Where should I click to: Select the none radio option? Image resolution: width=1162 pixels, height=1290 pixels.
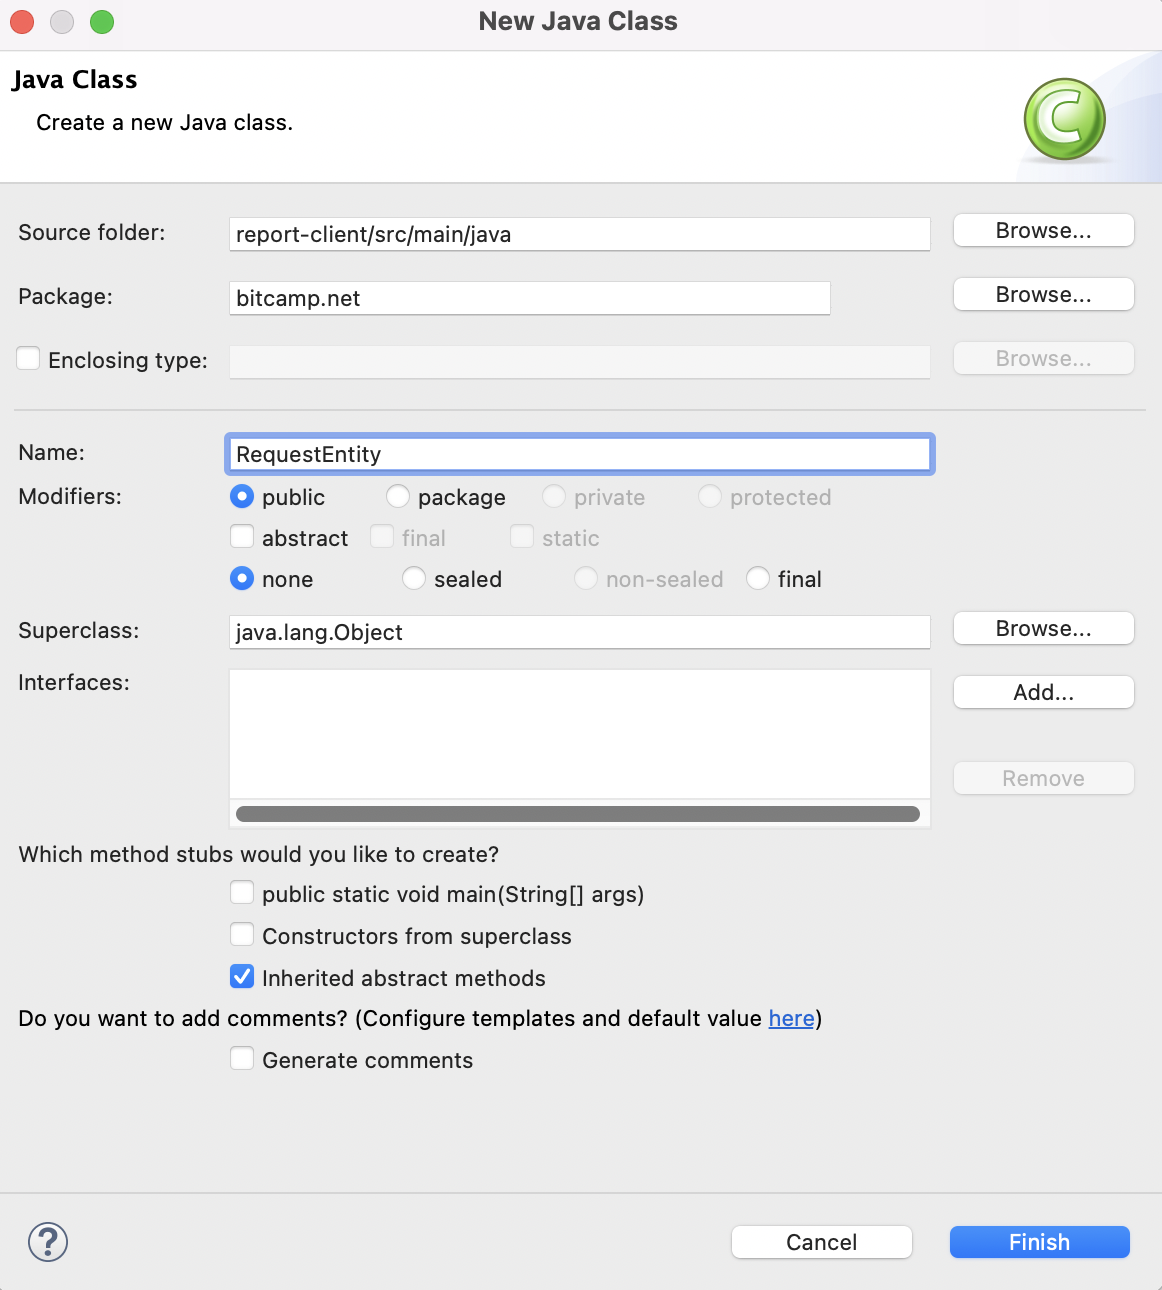tap(242, 578)
